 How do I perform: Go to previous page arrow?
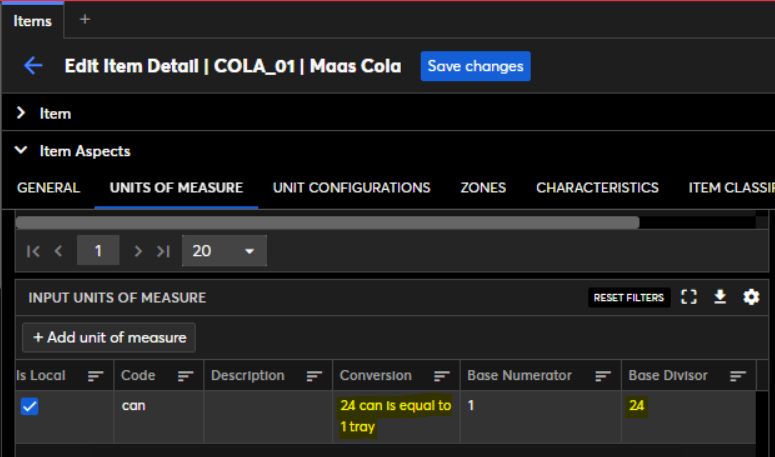(58, 251)
